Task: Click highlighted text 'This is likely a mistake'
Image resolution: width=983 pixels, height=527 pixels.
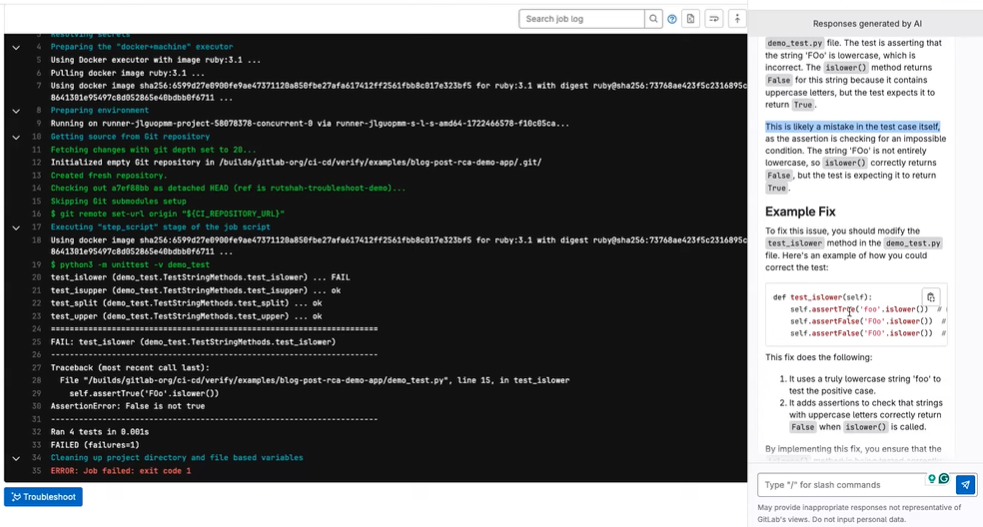Action: pos(853,127)
